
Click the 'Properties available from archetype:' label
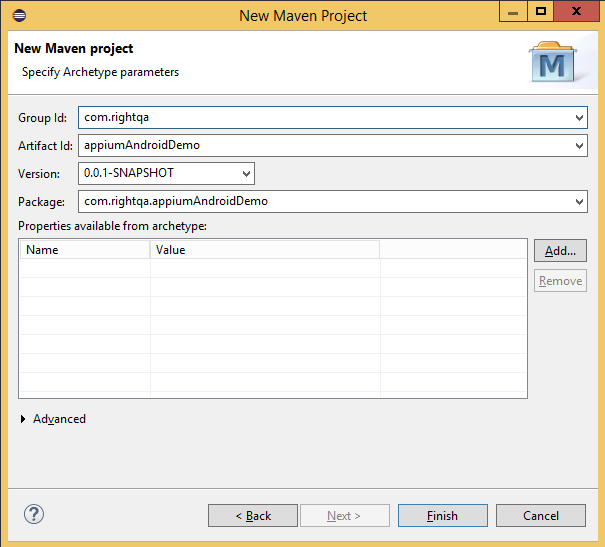113,226
